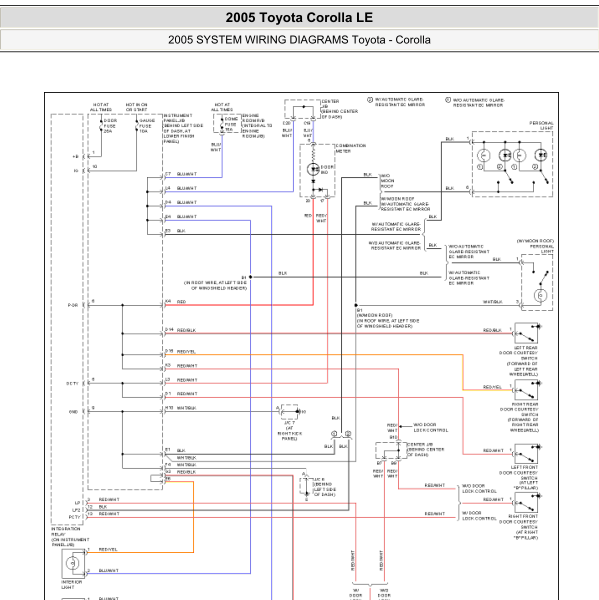Click the circled 1 W/O AUTOMATIC GLARE-RESISTANT legend
The width and height of the screenshot is (599, 600).
475,103
